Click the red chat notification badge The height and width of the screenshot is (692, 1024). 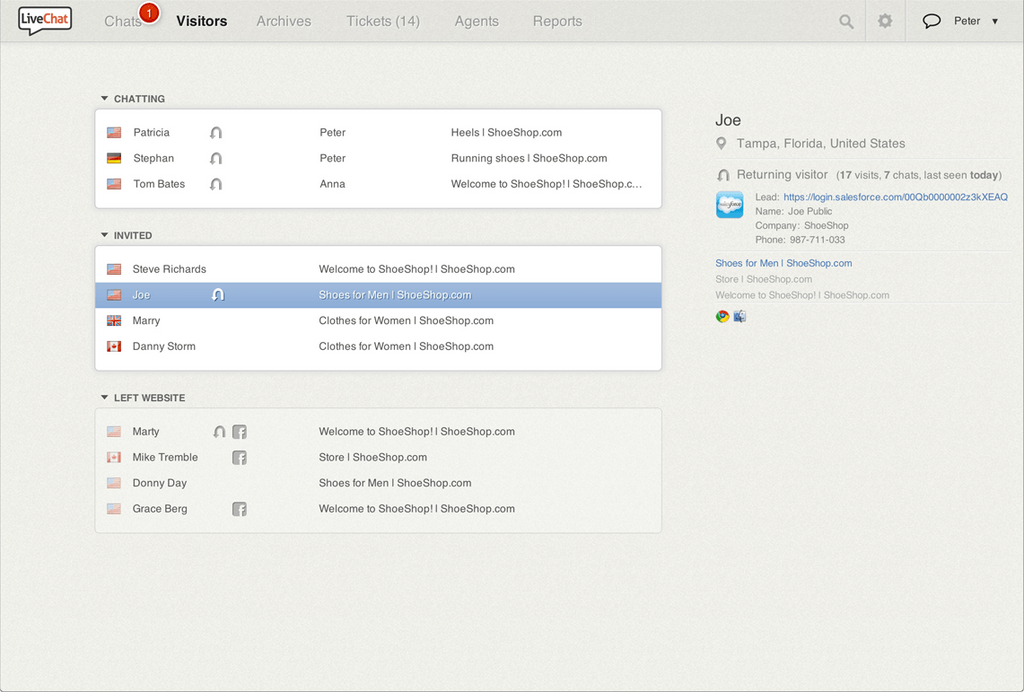pyautogui.click(x=149, y=13)
